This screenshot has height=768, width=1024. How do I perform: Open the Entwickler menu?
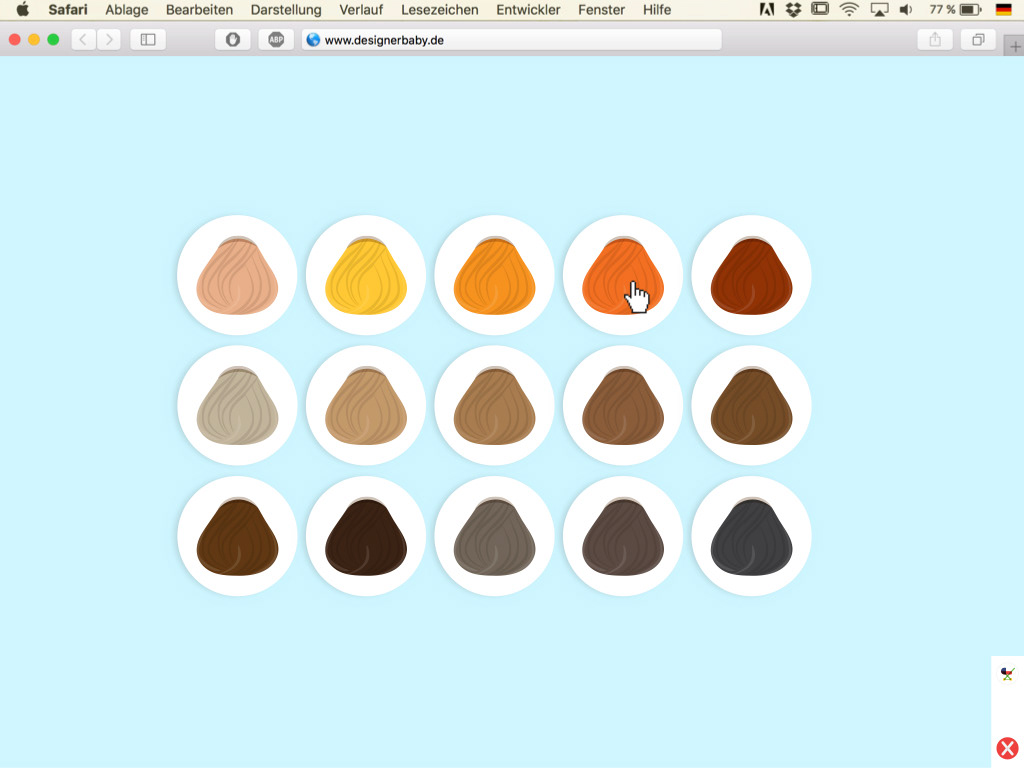[528, 10]
